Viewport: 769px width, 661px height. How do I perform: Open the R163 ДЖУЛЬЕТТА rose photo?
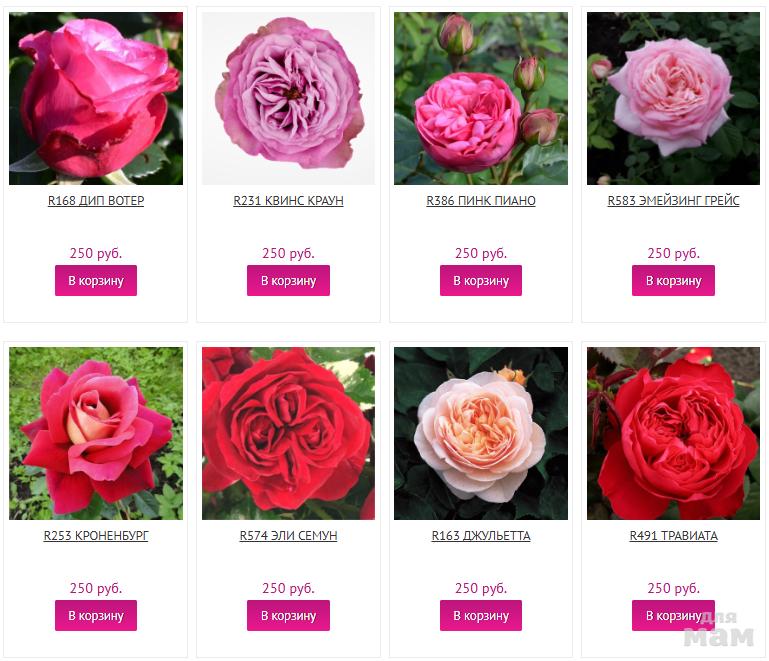point(481,433)
